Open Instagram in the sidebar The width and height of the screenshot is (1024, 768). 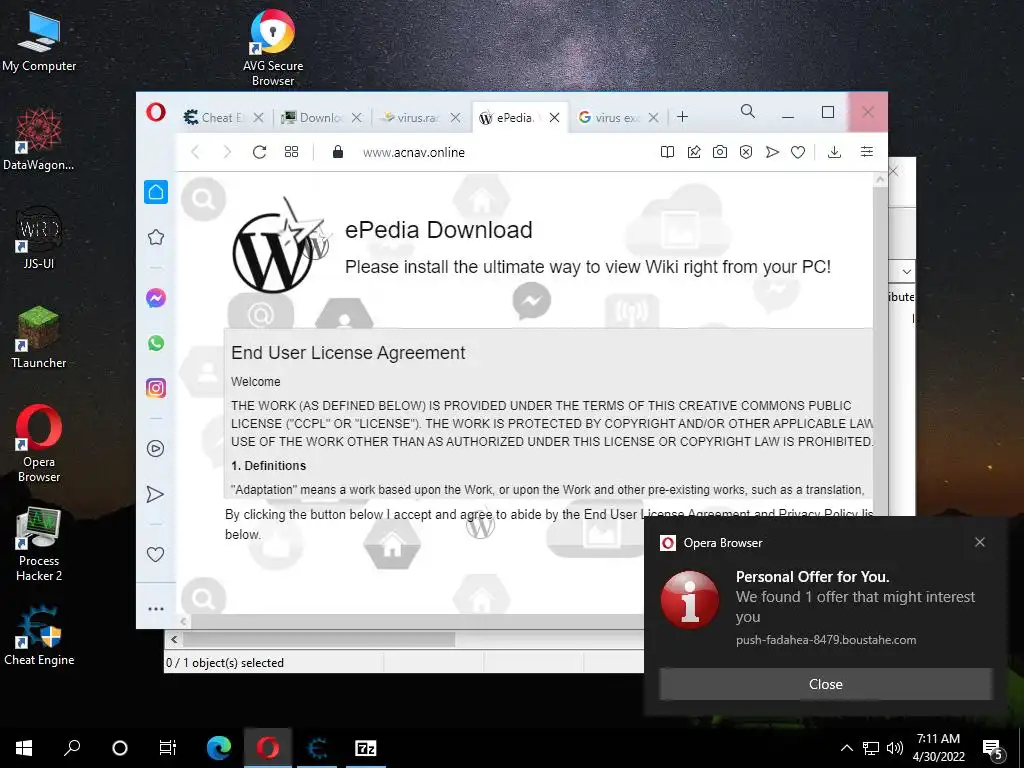155,388
